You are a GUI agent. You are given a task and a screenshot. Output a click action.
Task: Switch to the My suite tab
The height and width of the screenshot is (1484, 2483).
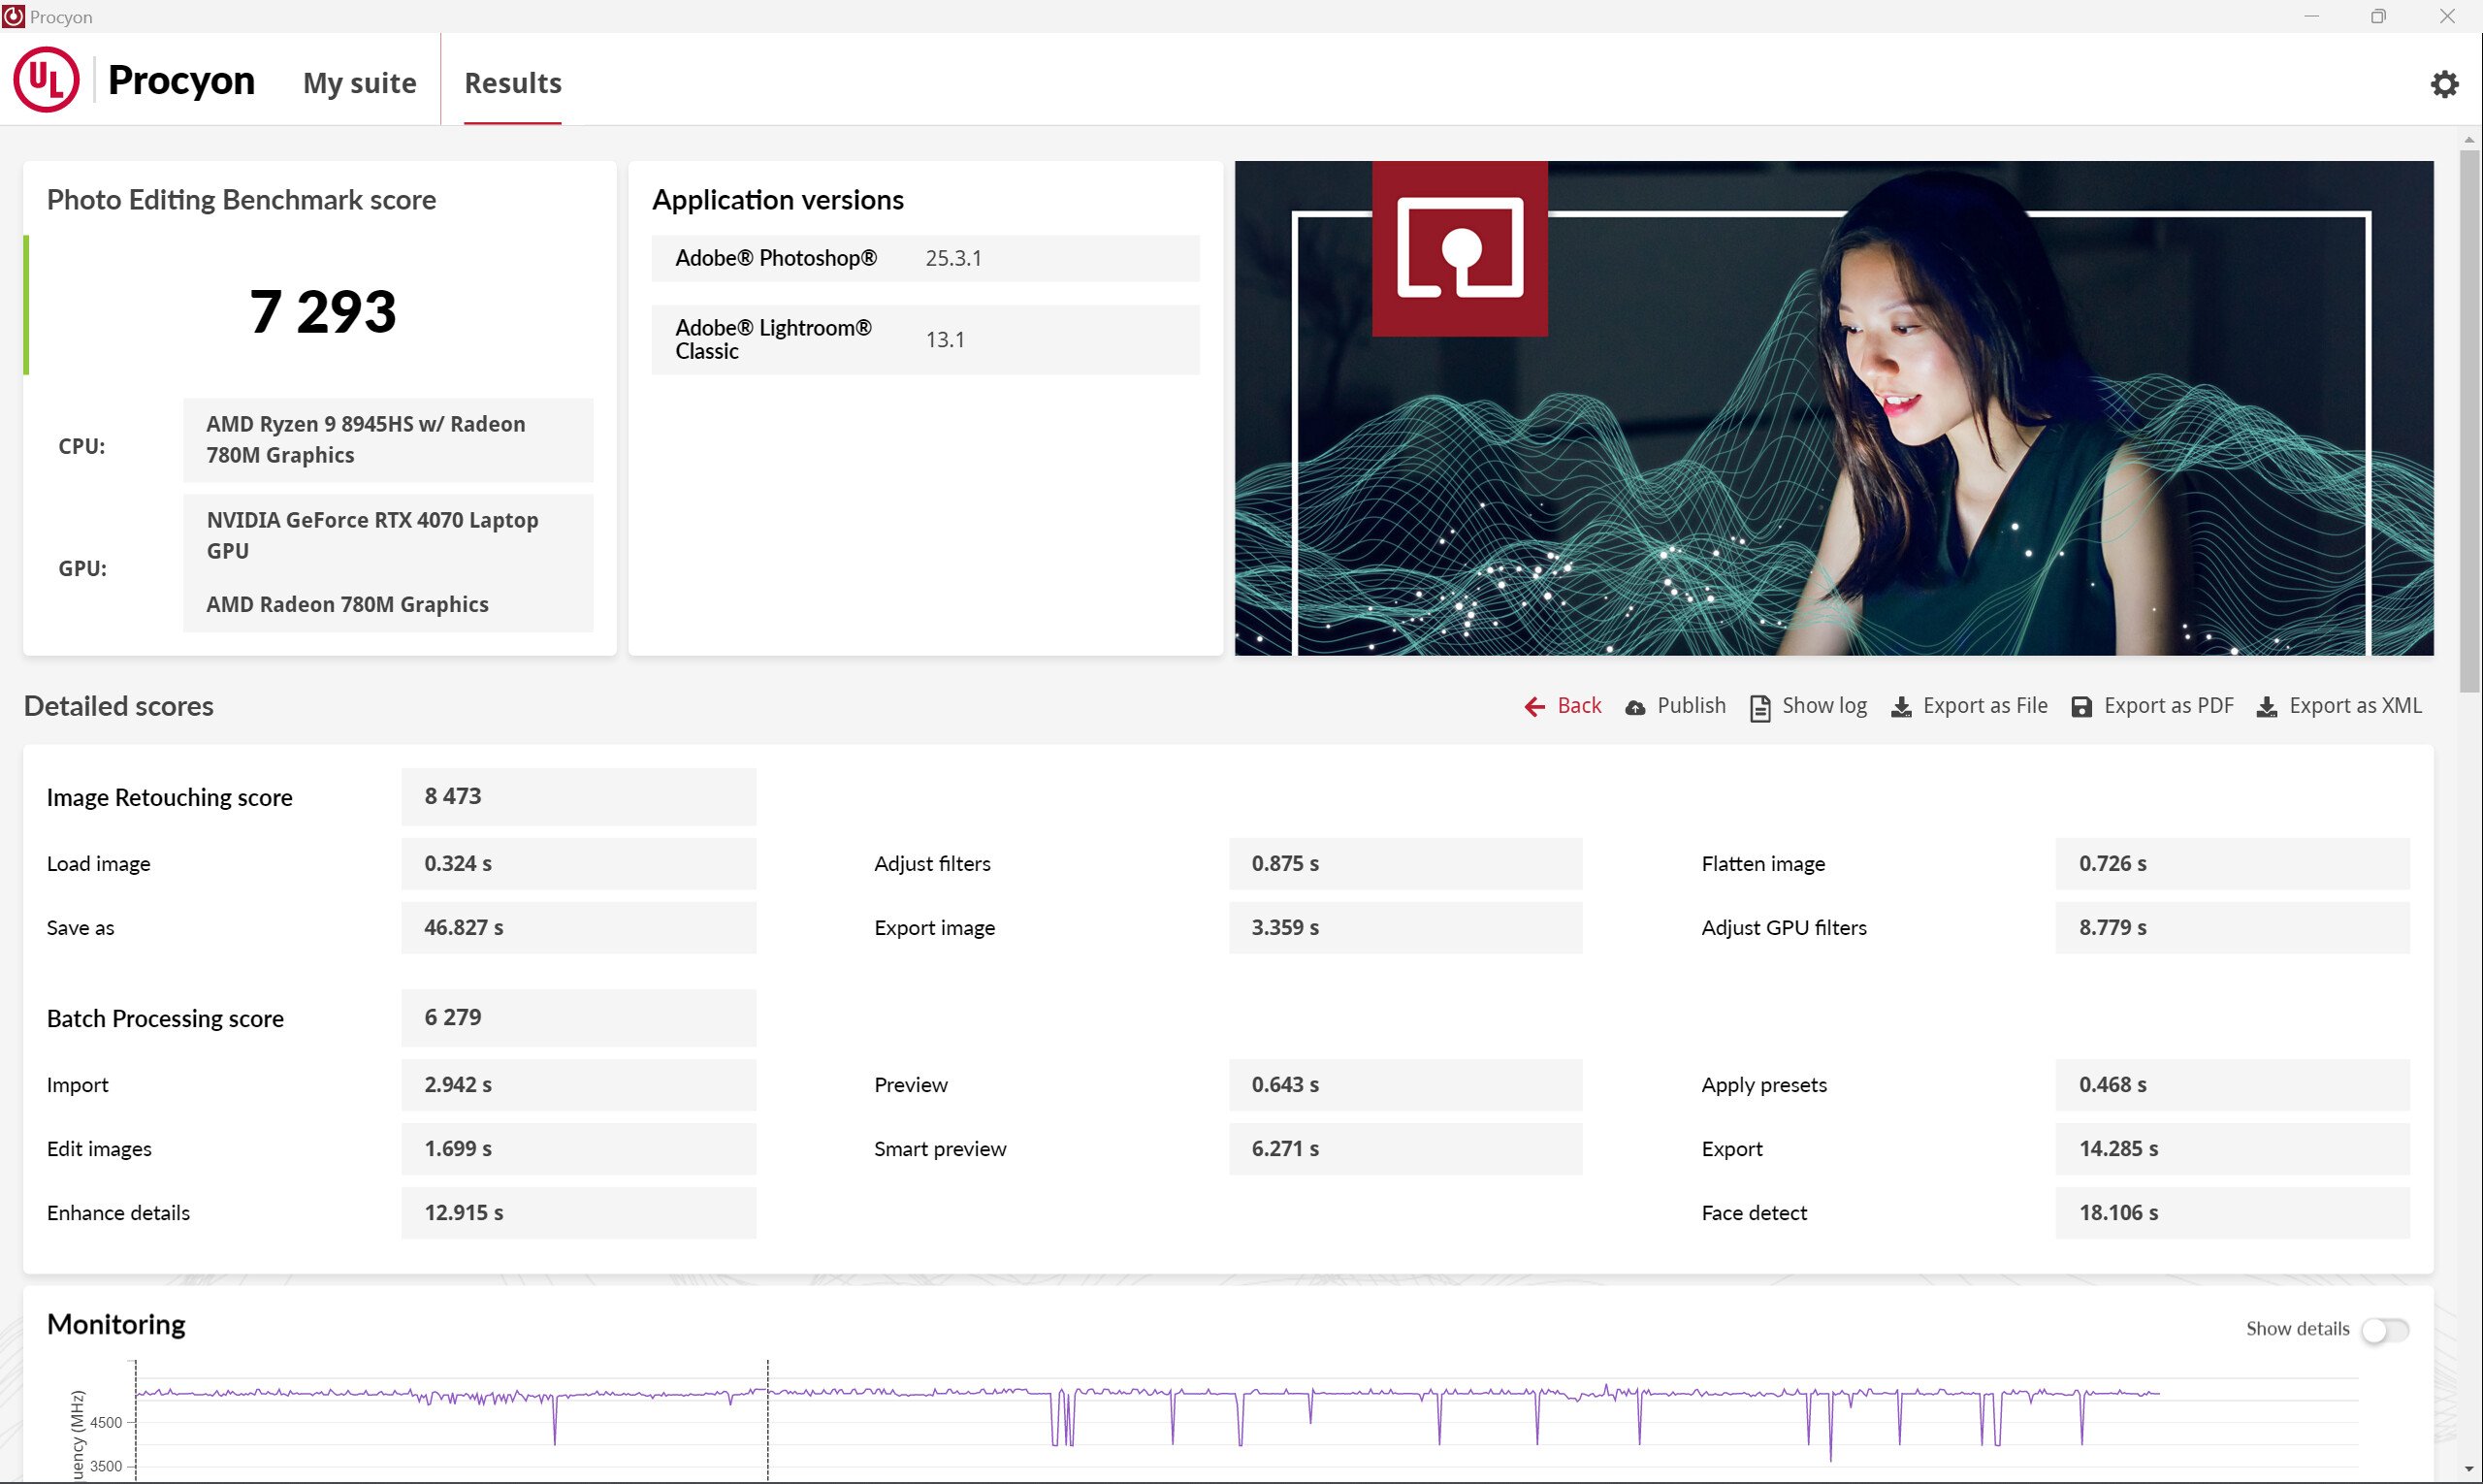tap(359, 83)
